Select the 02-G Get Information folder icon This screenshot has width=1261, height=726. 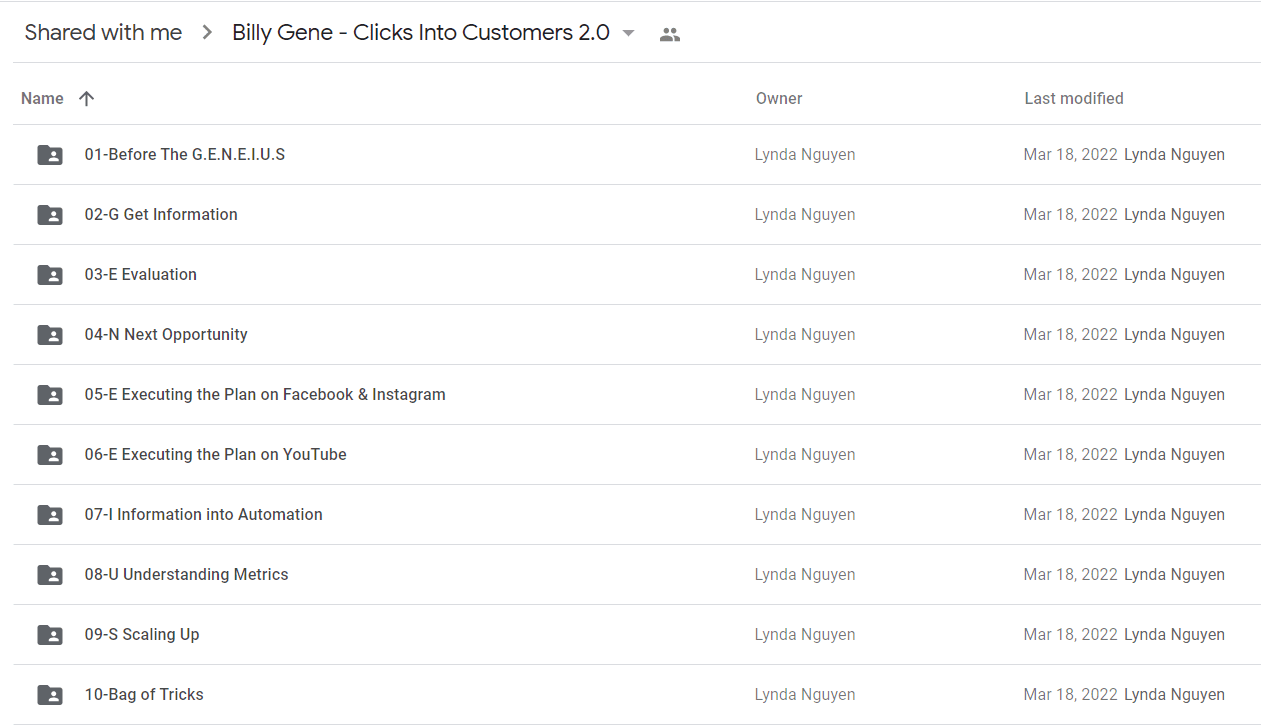pos(50,215)
